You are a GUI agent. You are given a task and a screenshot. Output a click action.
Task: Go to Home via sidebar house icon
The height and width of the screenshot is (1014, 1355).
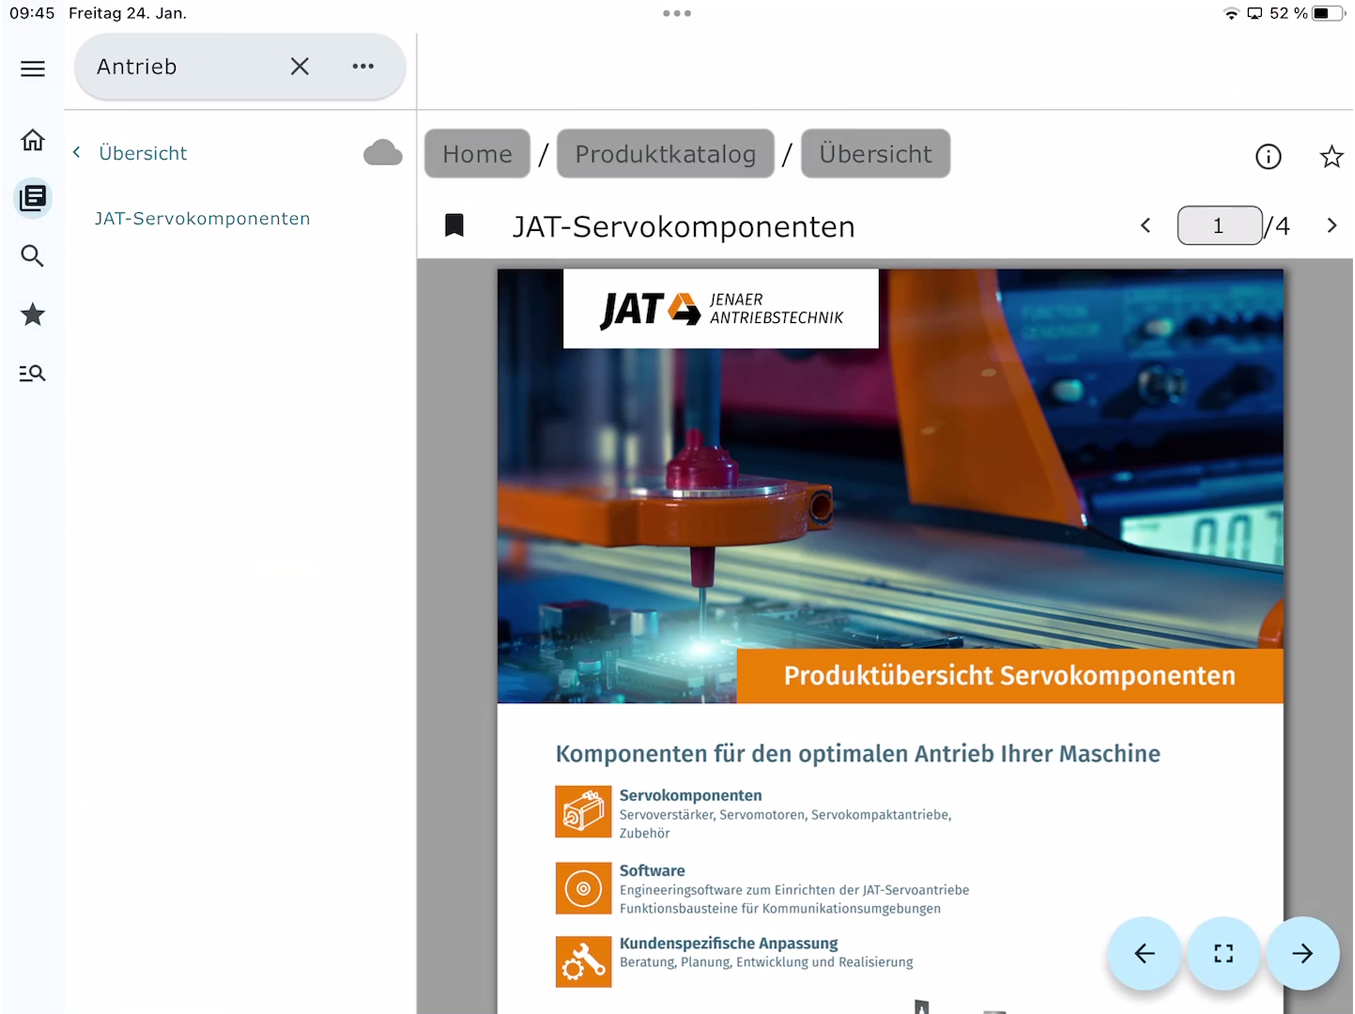(x=33, y=140)
